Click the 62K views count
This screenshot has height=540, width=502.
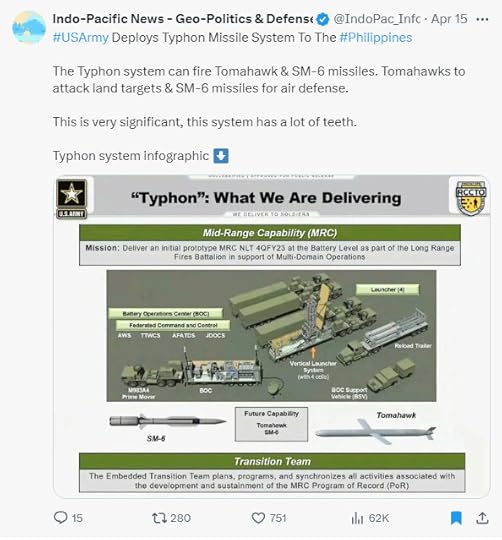(x=379, y=518)
